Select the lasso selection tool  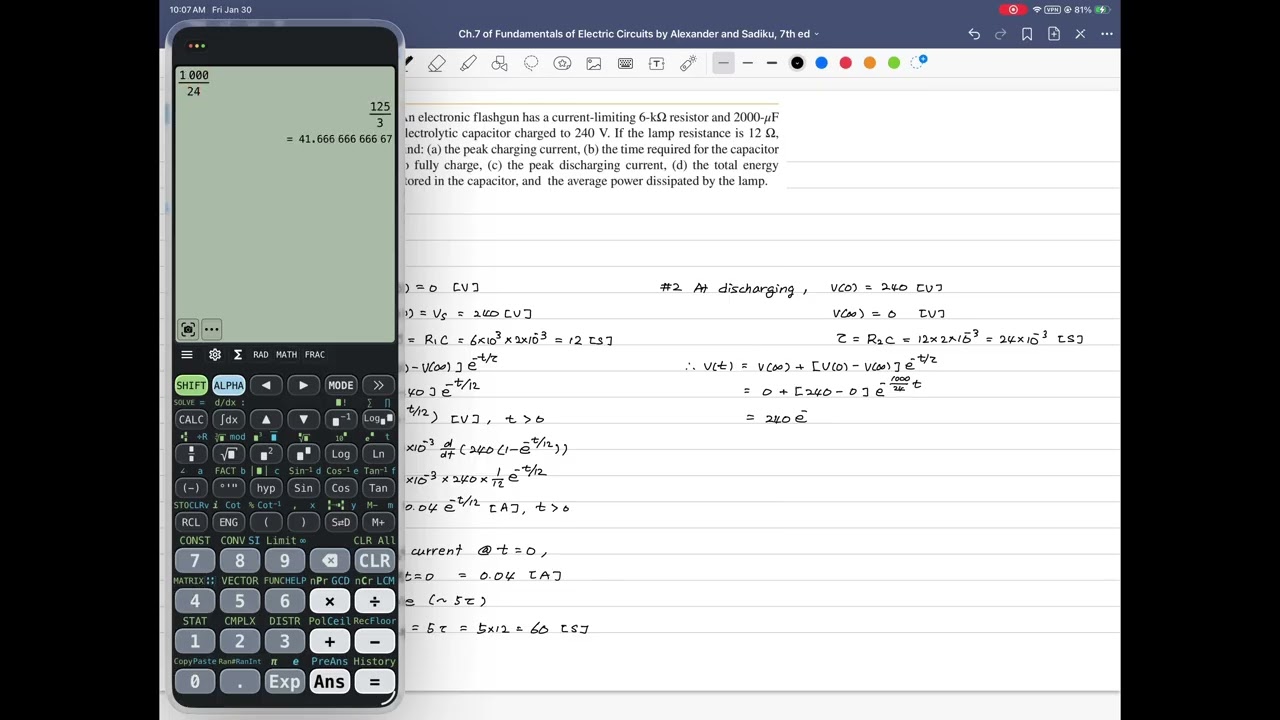tap(531, 63)
